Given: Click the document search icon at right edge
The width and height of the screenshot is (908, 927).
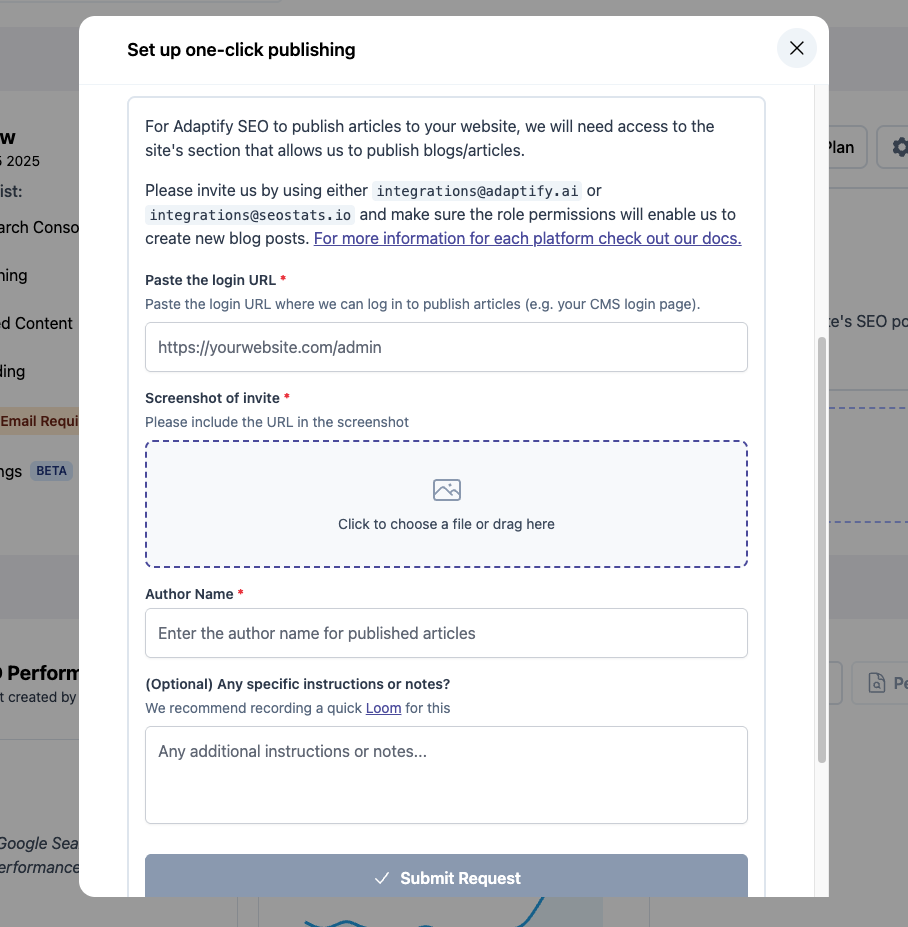Looking at the screenshot, I should [x=877, y=683].
